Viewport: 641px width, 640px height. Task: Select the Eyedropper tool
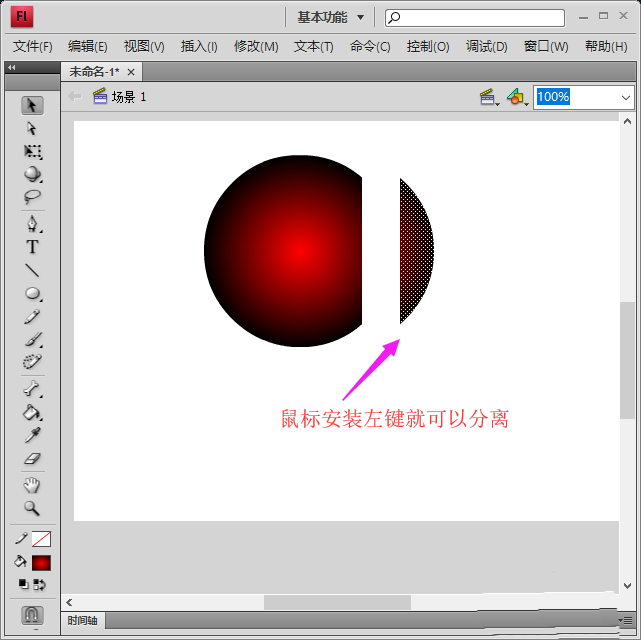[32, 435]
